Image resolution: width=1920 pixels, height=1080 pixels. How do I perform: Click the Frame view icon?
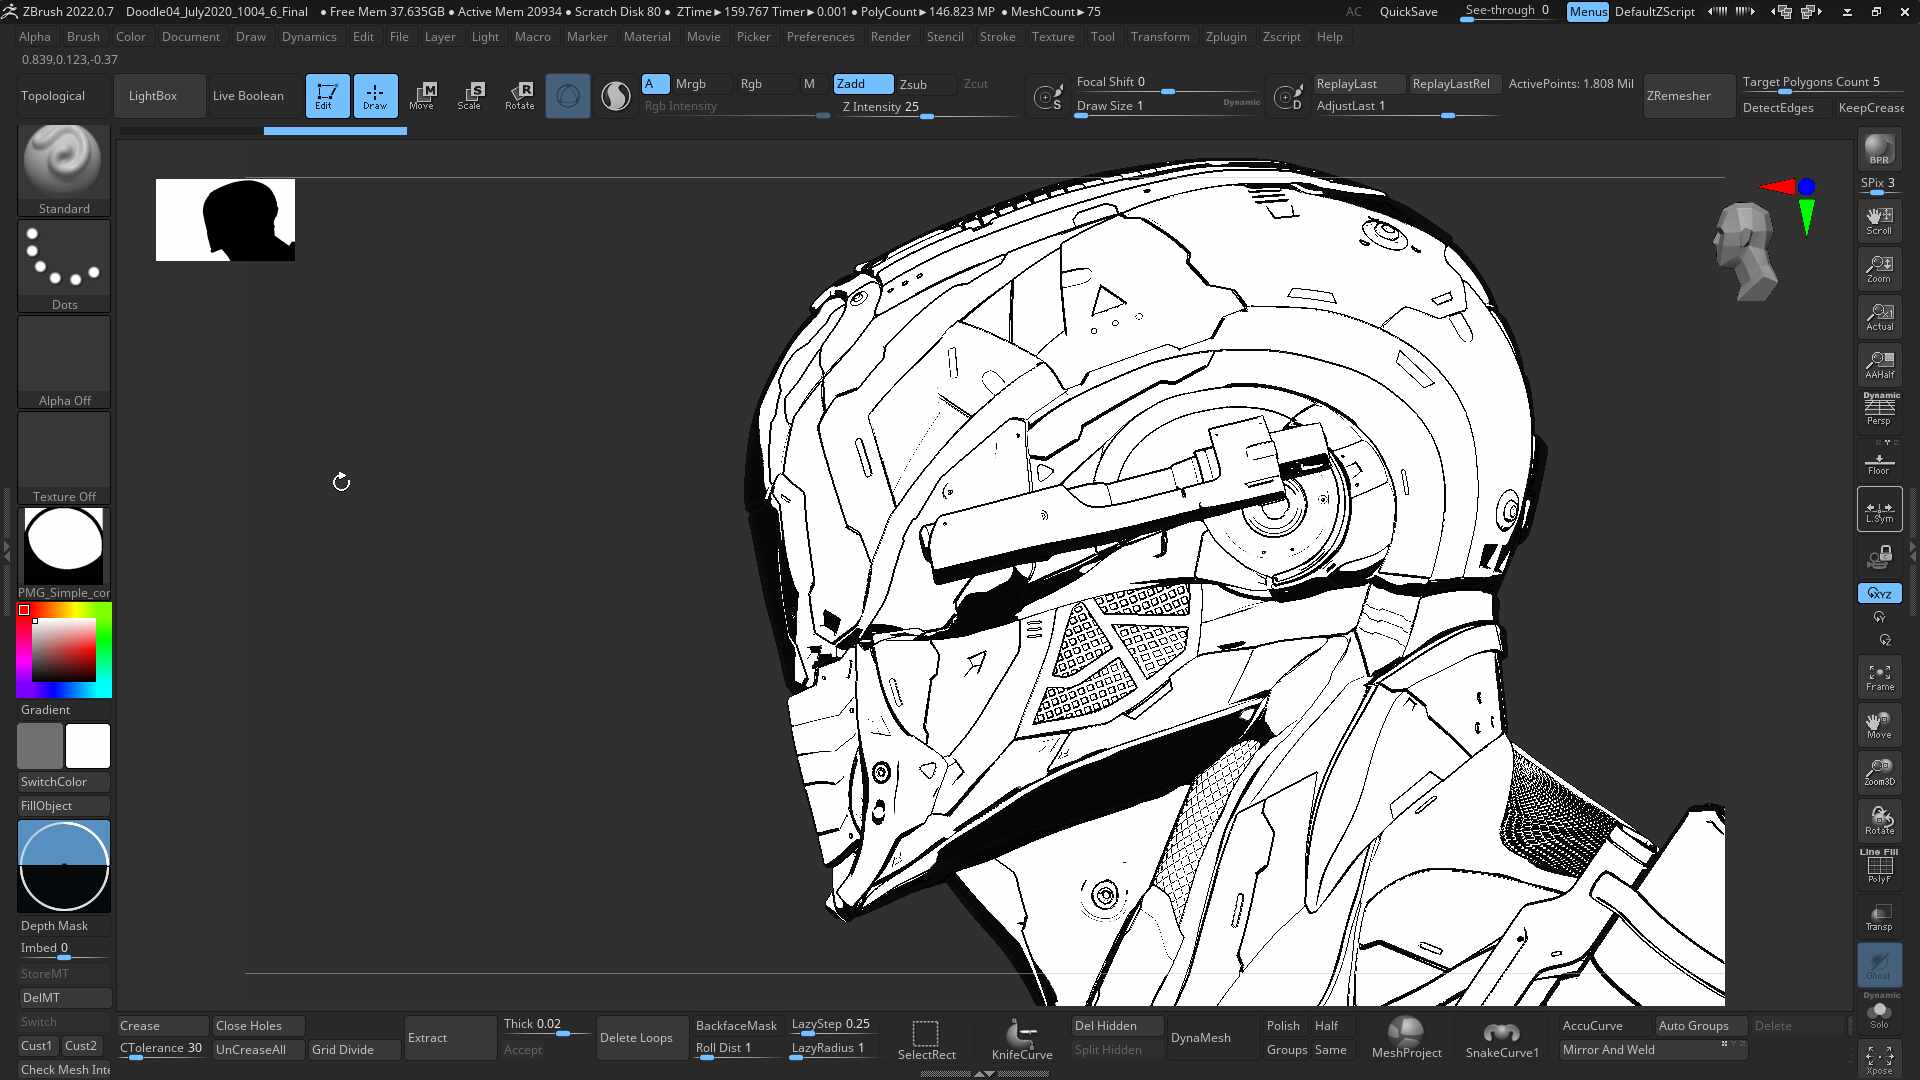[x=1879, y=677]
